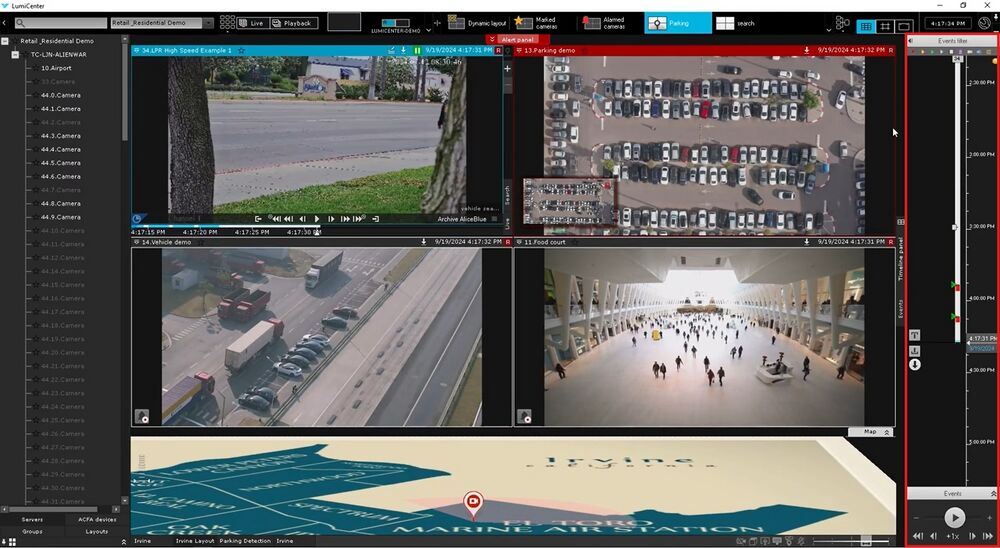The width and height of the screenshot is (1000, 548).
Task: Step one frame back in timeline panel
Action: pyautogui.click(x=933, y=537)
